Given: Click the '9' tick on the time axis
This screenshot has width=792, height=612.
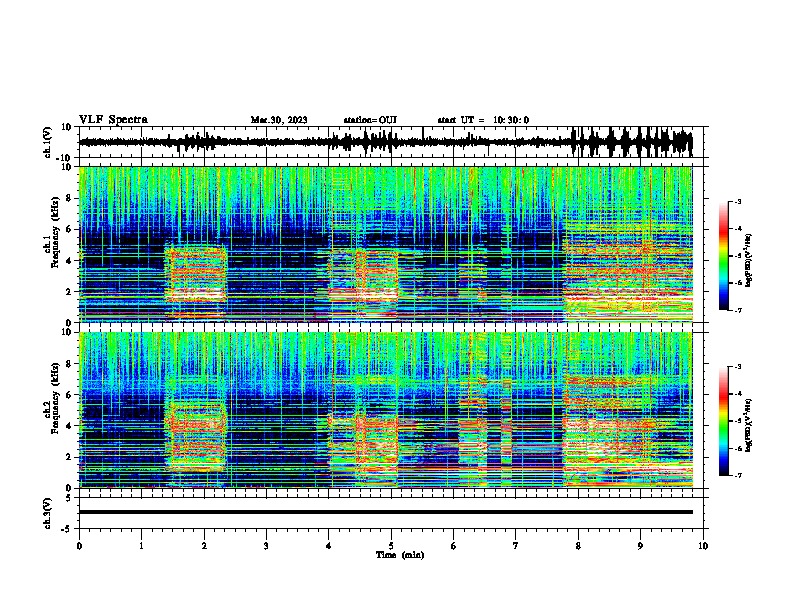Looking at the screenshot, I should pos(640,546).
